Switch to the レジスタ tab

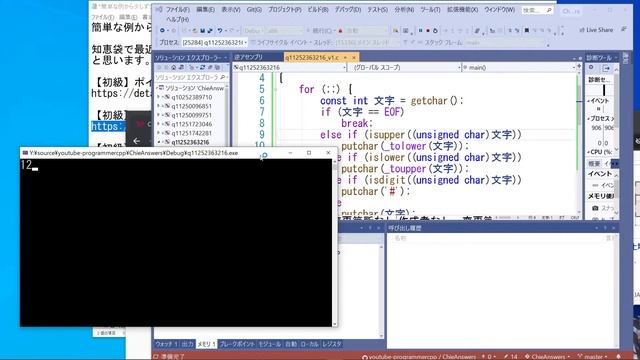[x=331, y=344]
